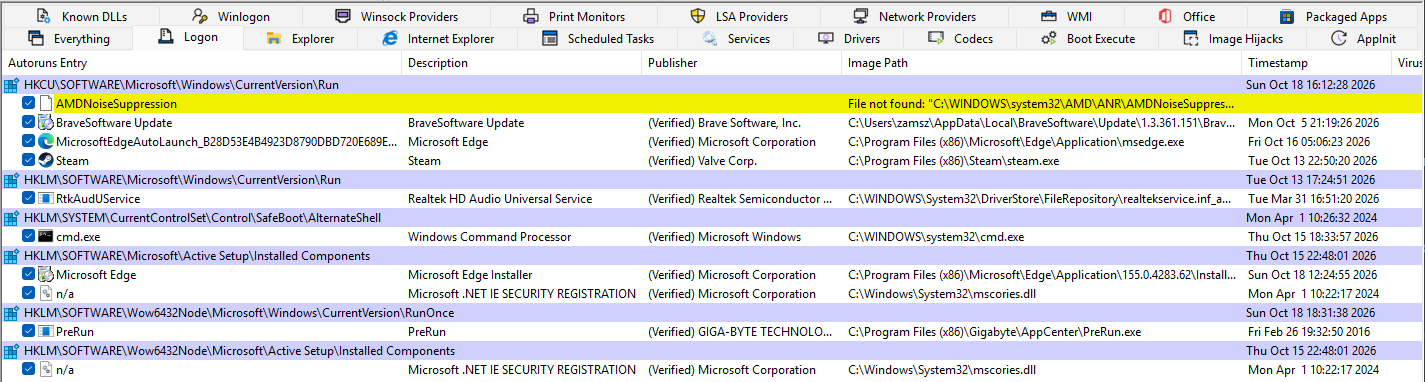Open the Codecs tab
This screenshot has width=1425, height=382.
pyautogui.click(x=960, y=39)
